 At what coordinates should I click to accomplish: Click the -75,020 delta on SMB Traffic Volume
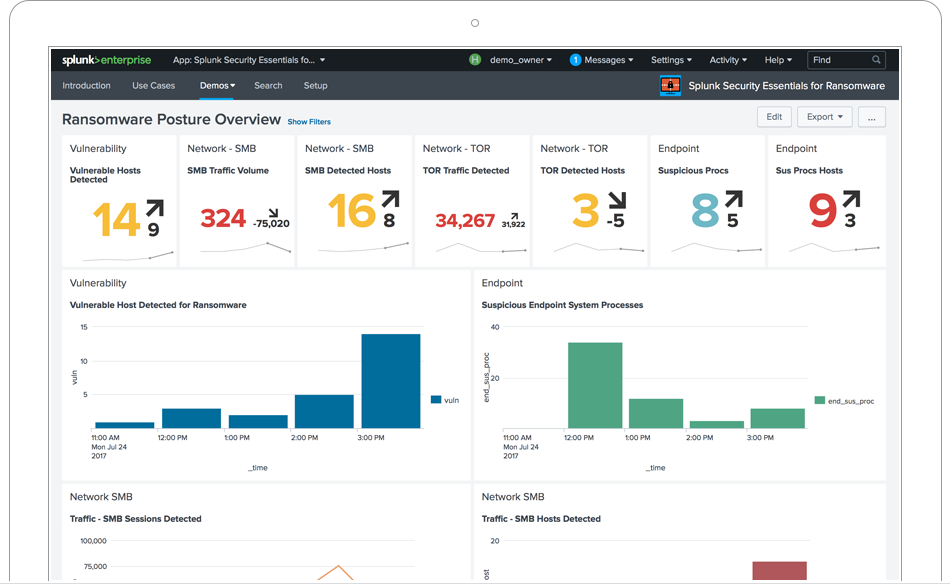coord(271,224)
